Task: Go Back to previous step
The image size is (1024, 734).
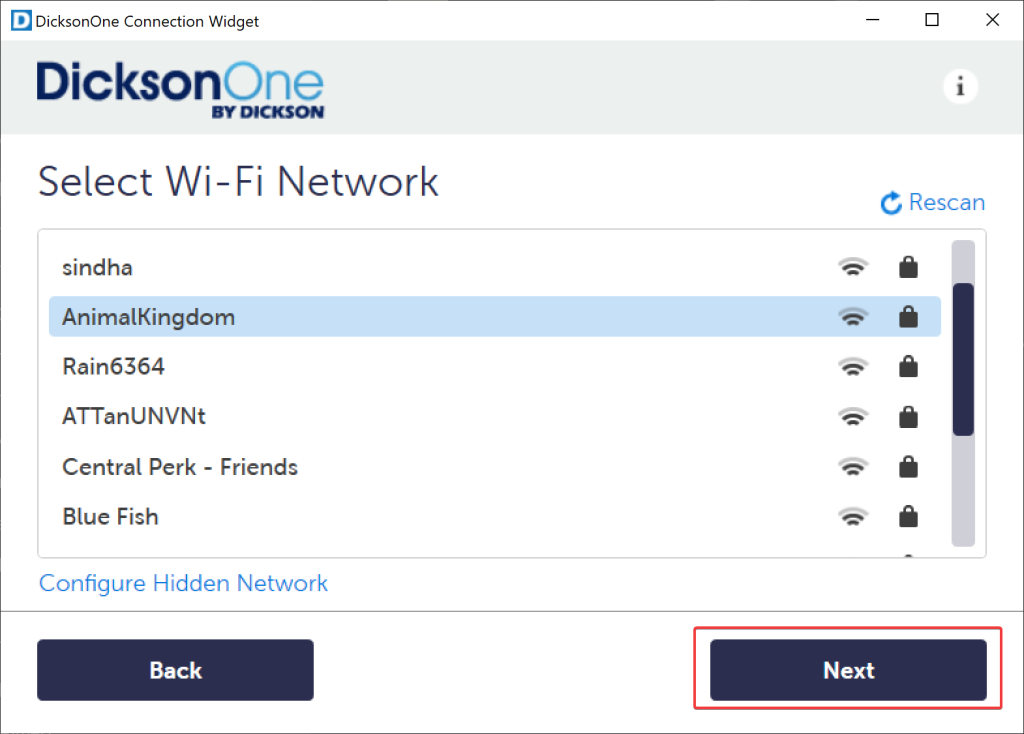Action: click(x=175, y=670)
